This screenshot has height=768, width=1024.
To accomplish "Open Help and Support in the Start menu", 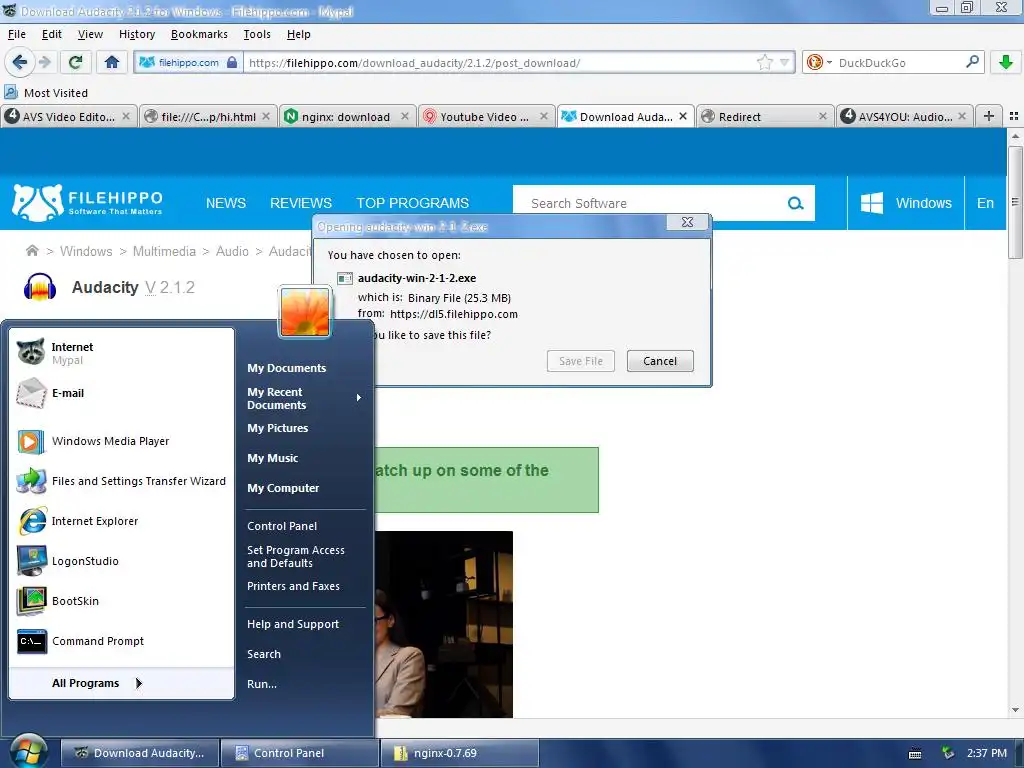I will 293,624.
